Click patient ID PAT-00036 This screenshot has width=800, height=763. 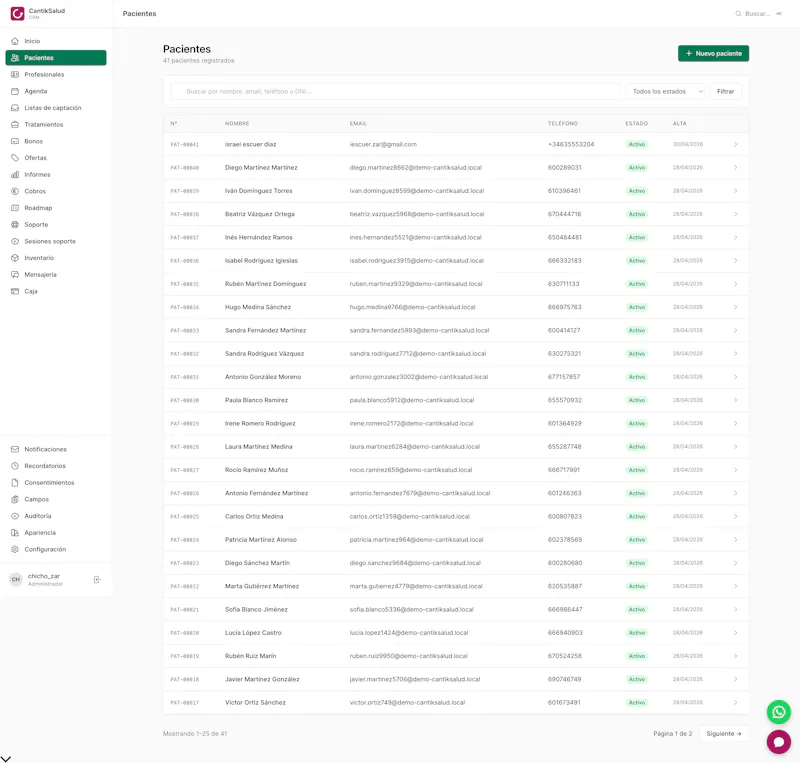click(185, 261)
